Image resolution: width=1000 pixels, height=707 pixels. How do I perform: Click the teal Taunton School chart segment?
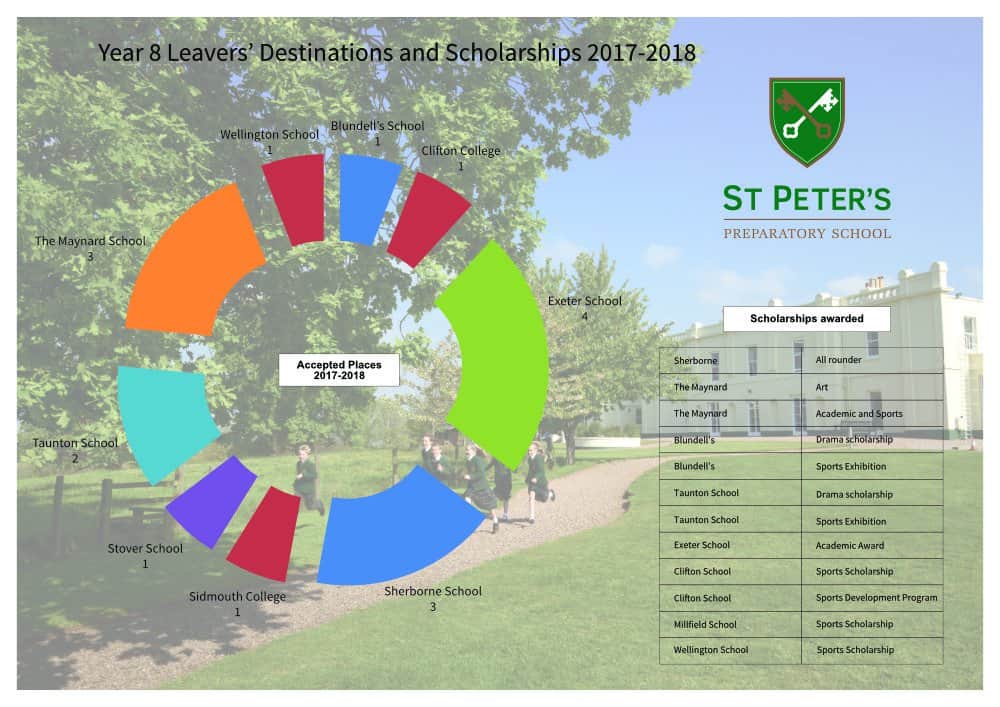coord(165,420)
